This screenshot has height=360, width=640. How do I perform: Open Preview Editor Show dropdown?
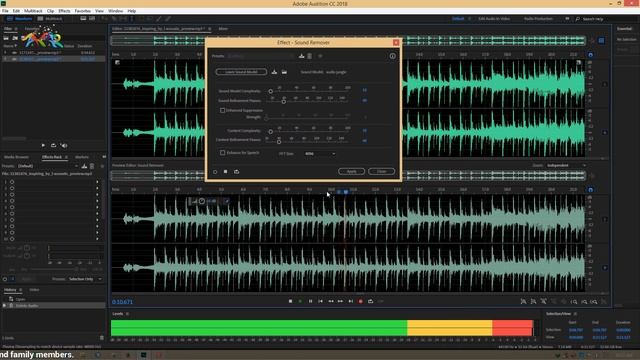(567, 165)
